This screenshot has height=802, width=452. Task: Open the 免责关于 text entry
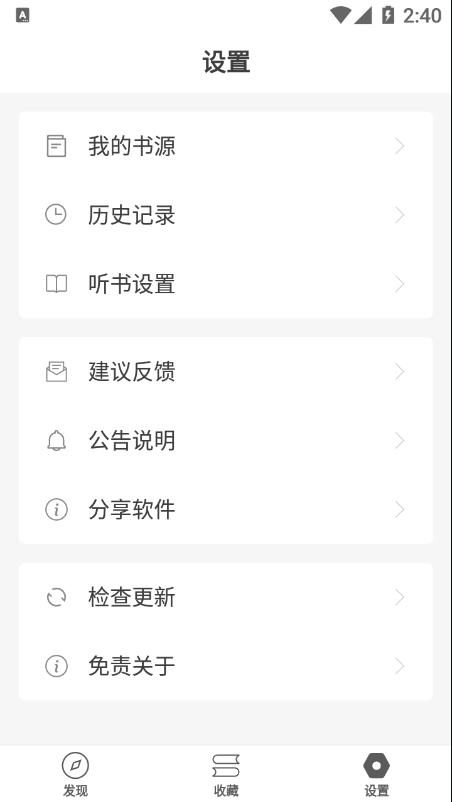pos(132,666)
